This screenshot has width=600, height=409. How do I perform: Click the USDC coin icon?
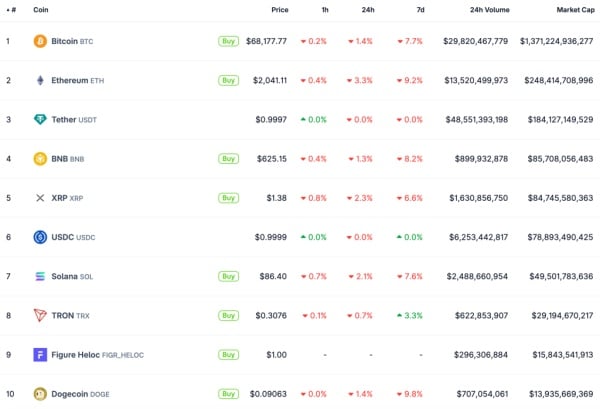click(x=40, y=237)
